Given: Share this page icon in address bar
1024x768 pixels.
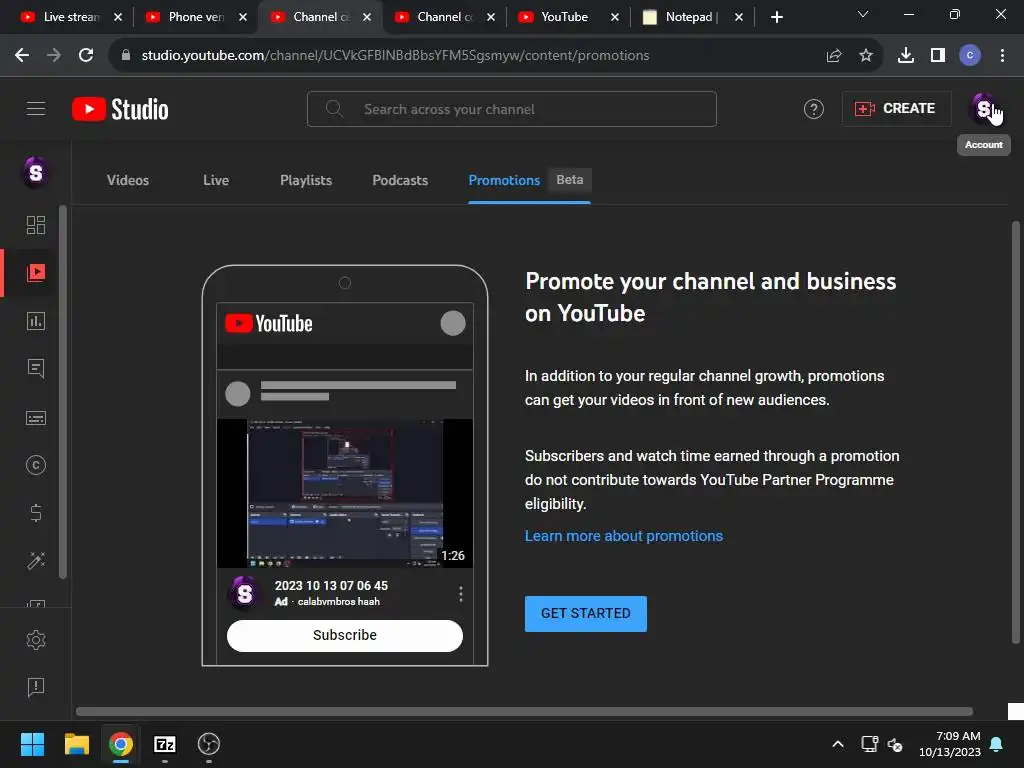Looking at the screenshot, I should pos(833,56).
